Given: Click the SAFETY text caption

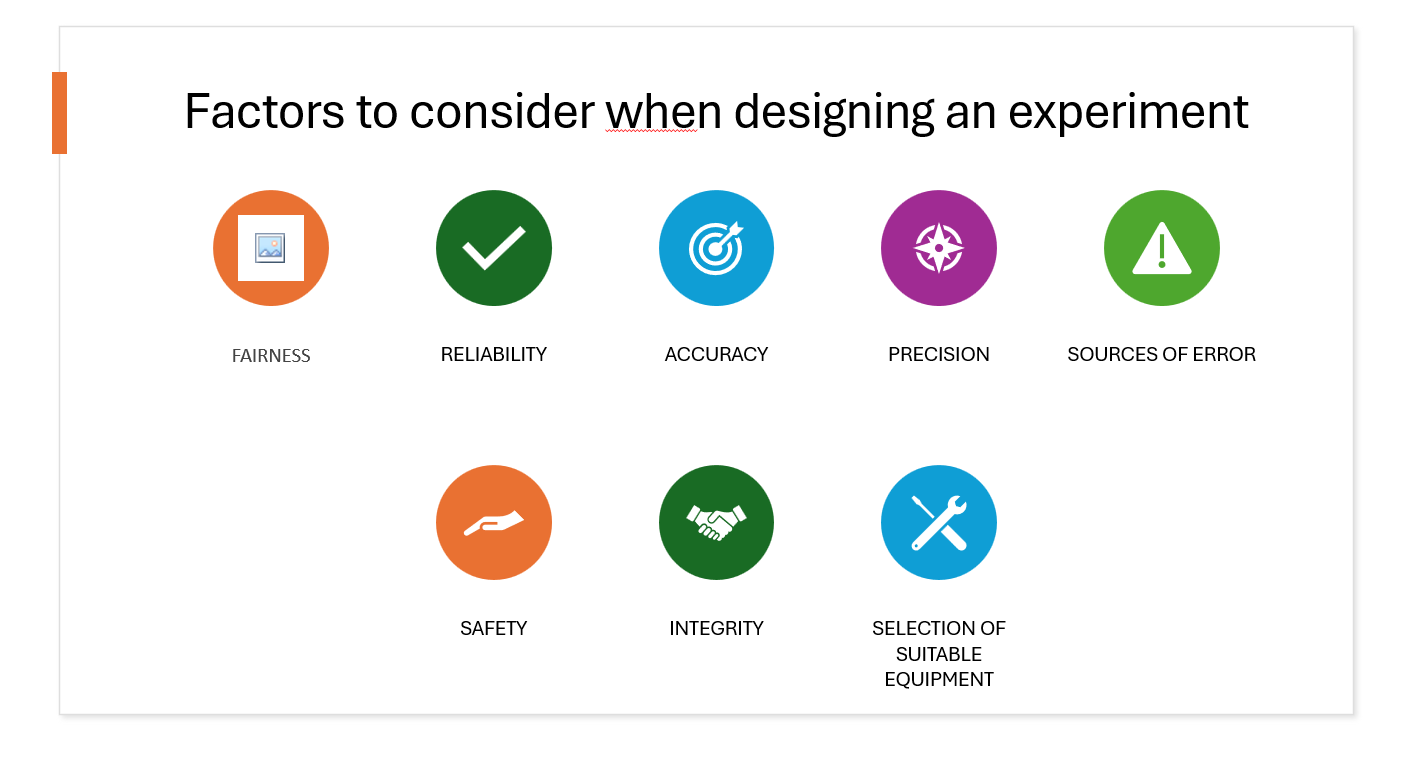Looking at the screenshot, I should tap(494, 628).
